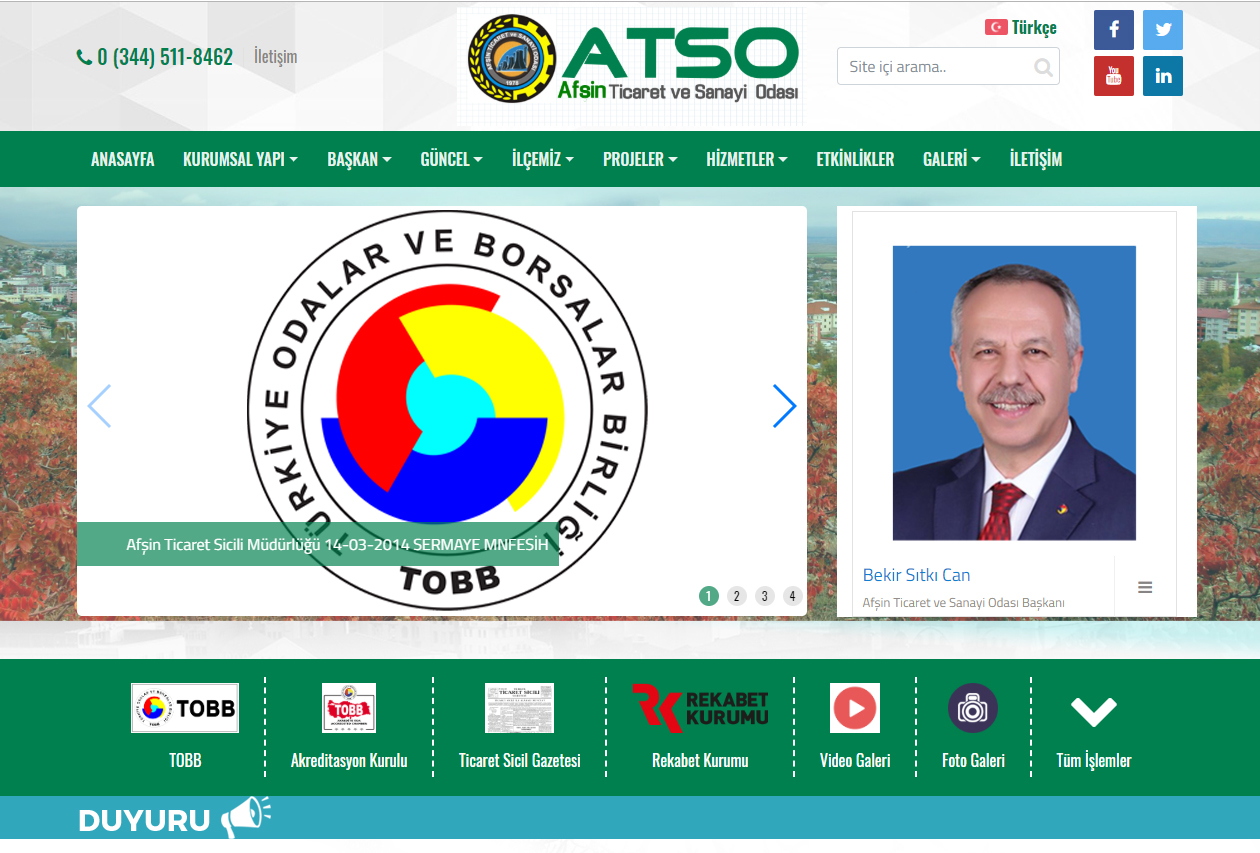
Task: Go to previous slide arrow
Action: click(99, 406)
